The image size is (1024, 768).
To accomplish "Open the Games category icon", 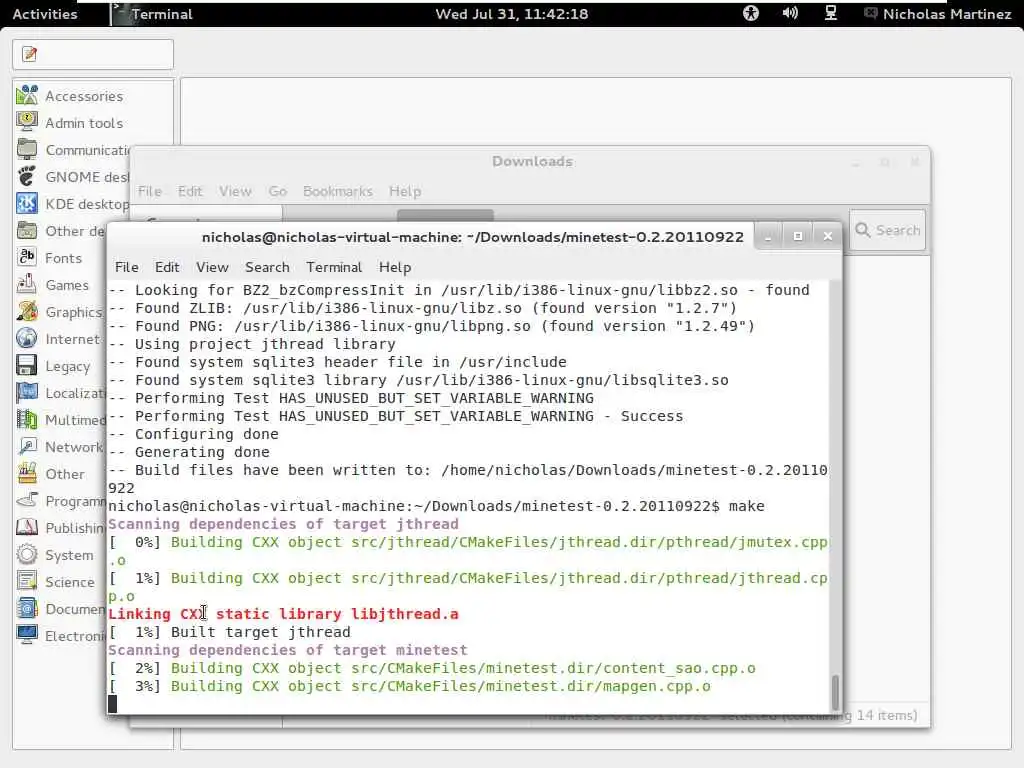I will point(27,285).
